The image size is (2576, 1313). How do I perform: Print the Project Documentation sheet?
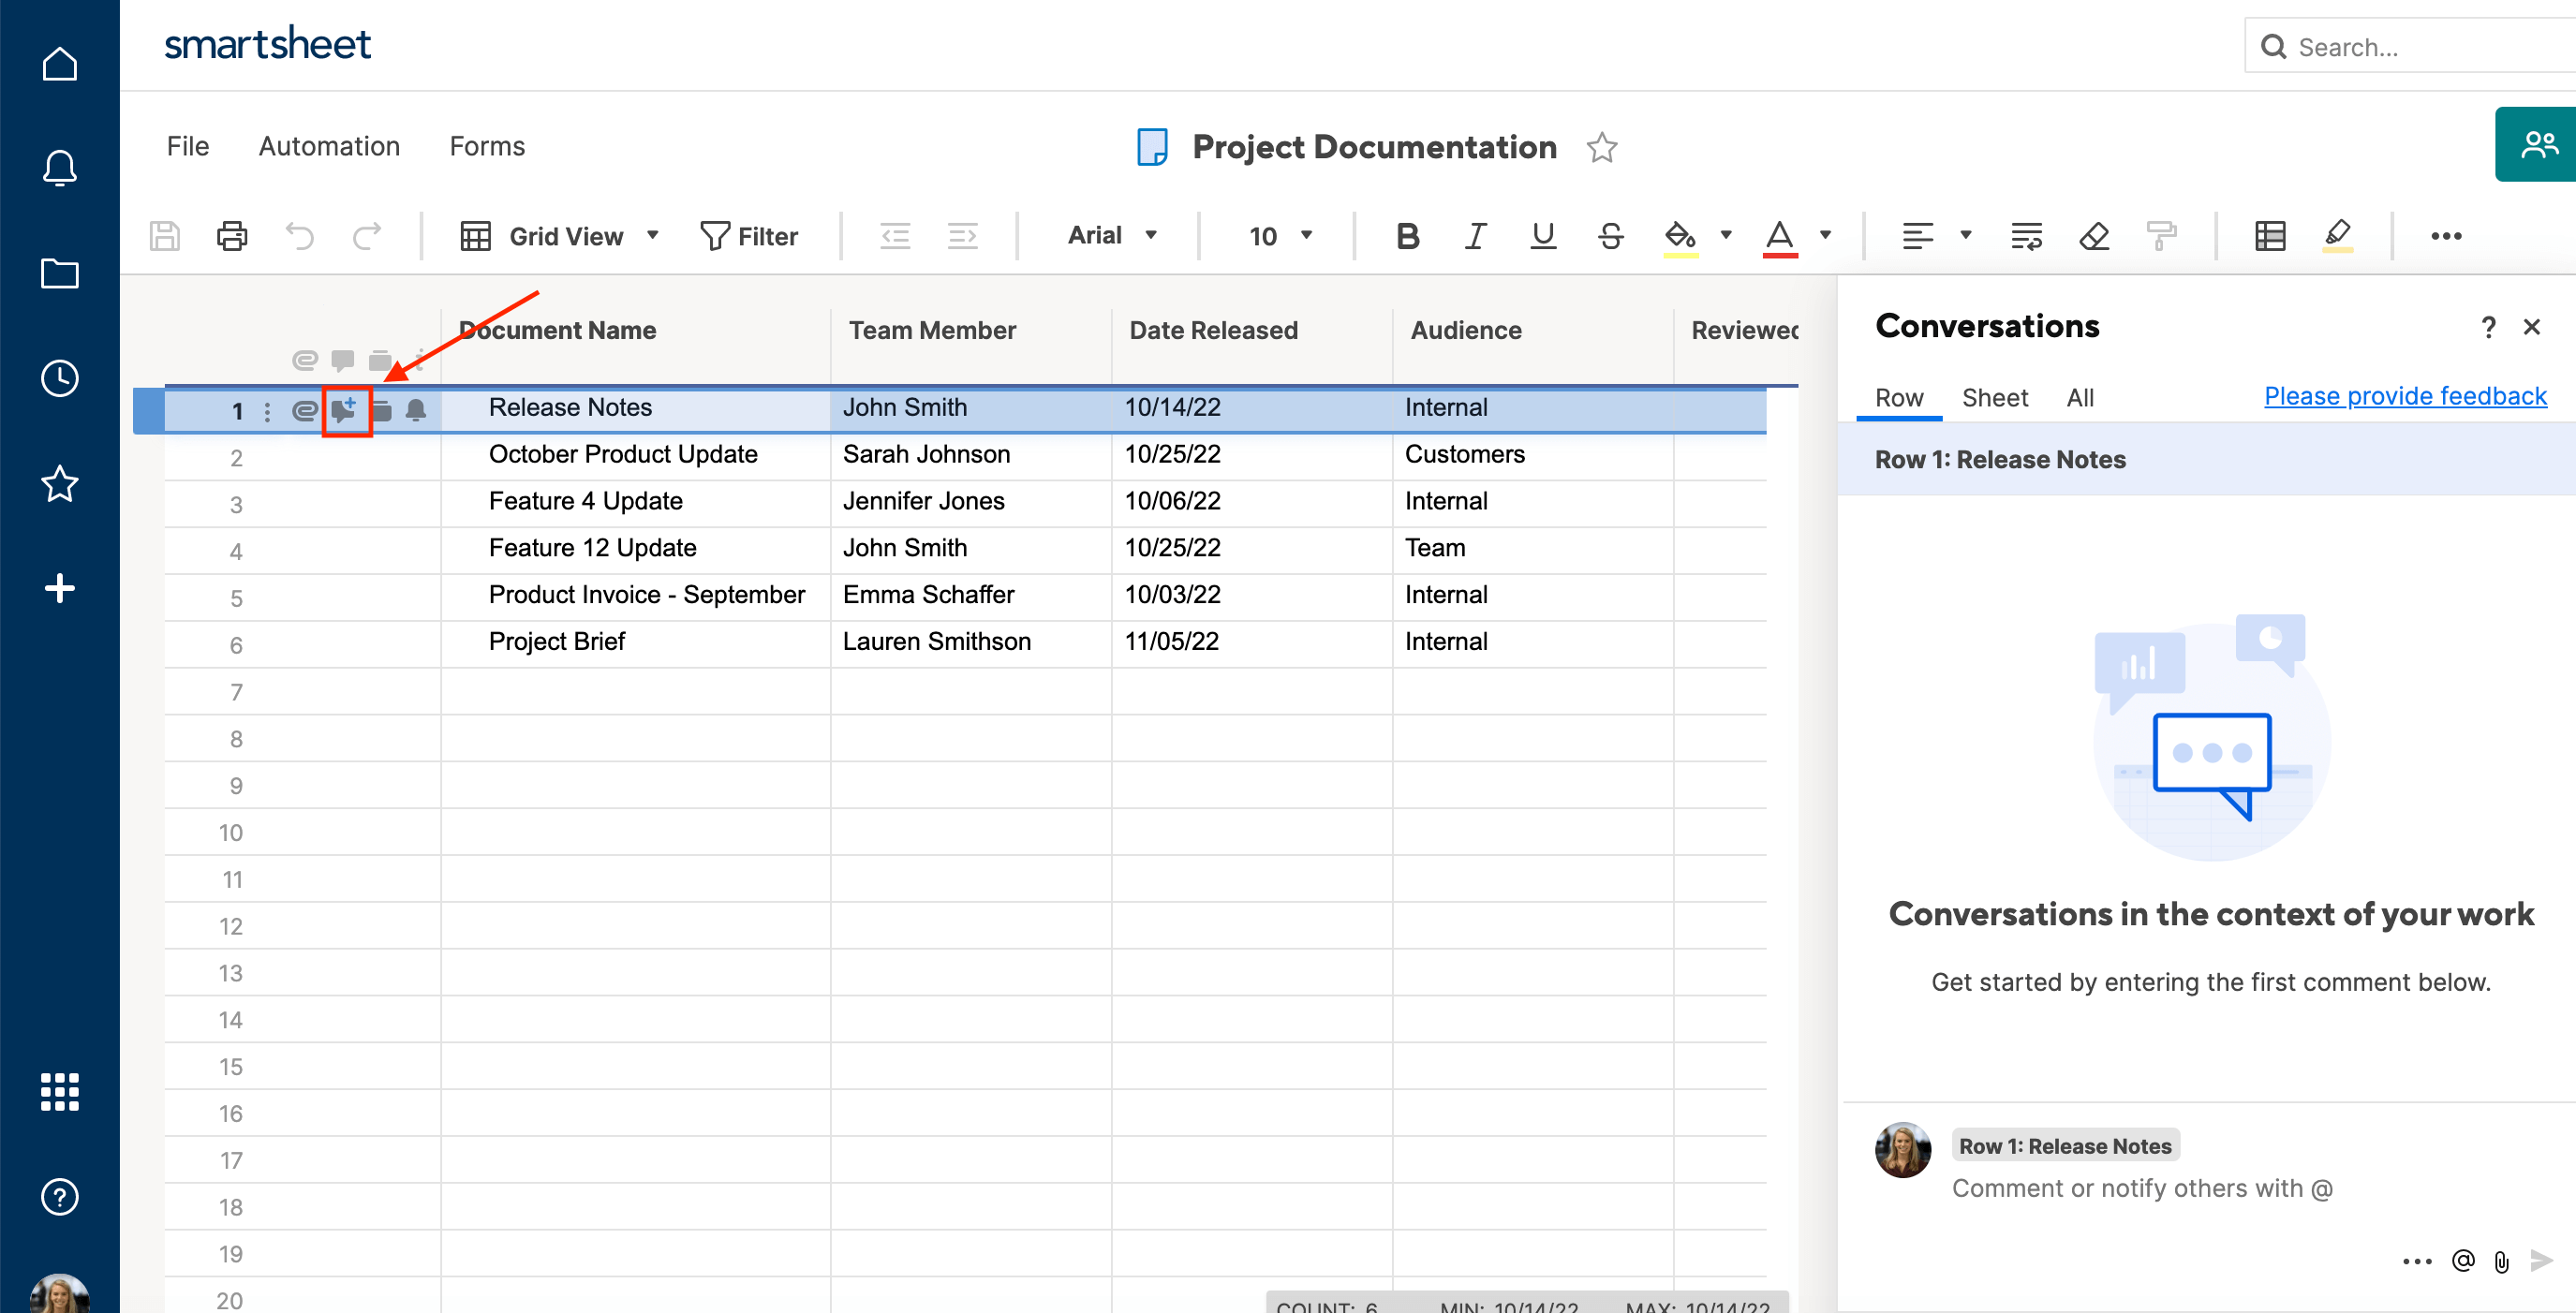[232, 235]
